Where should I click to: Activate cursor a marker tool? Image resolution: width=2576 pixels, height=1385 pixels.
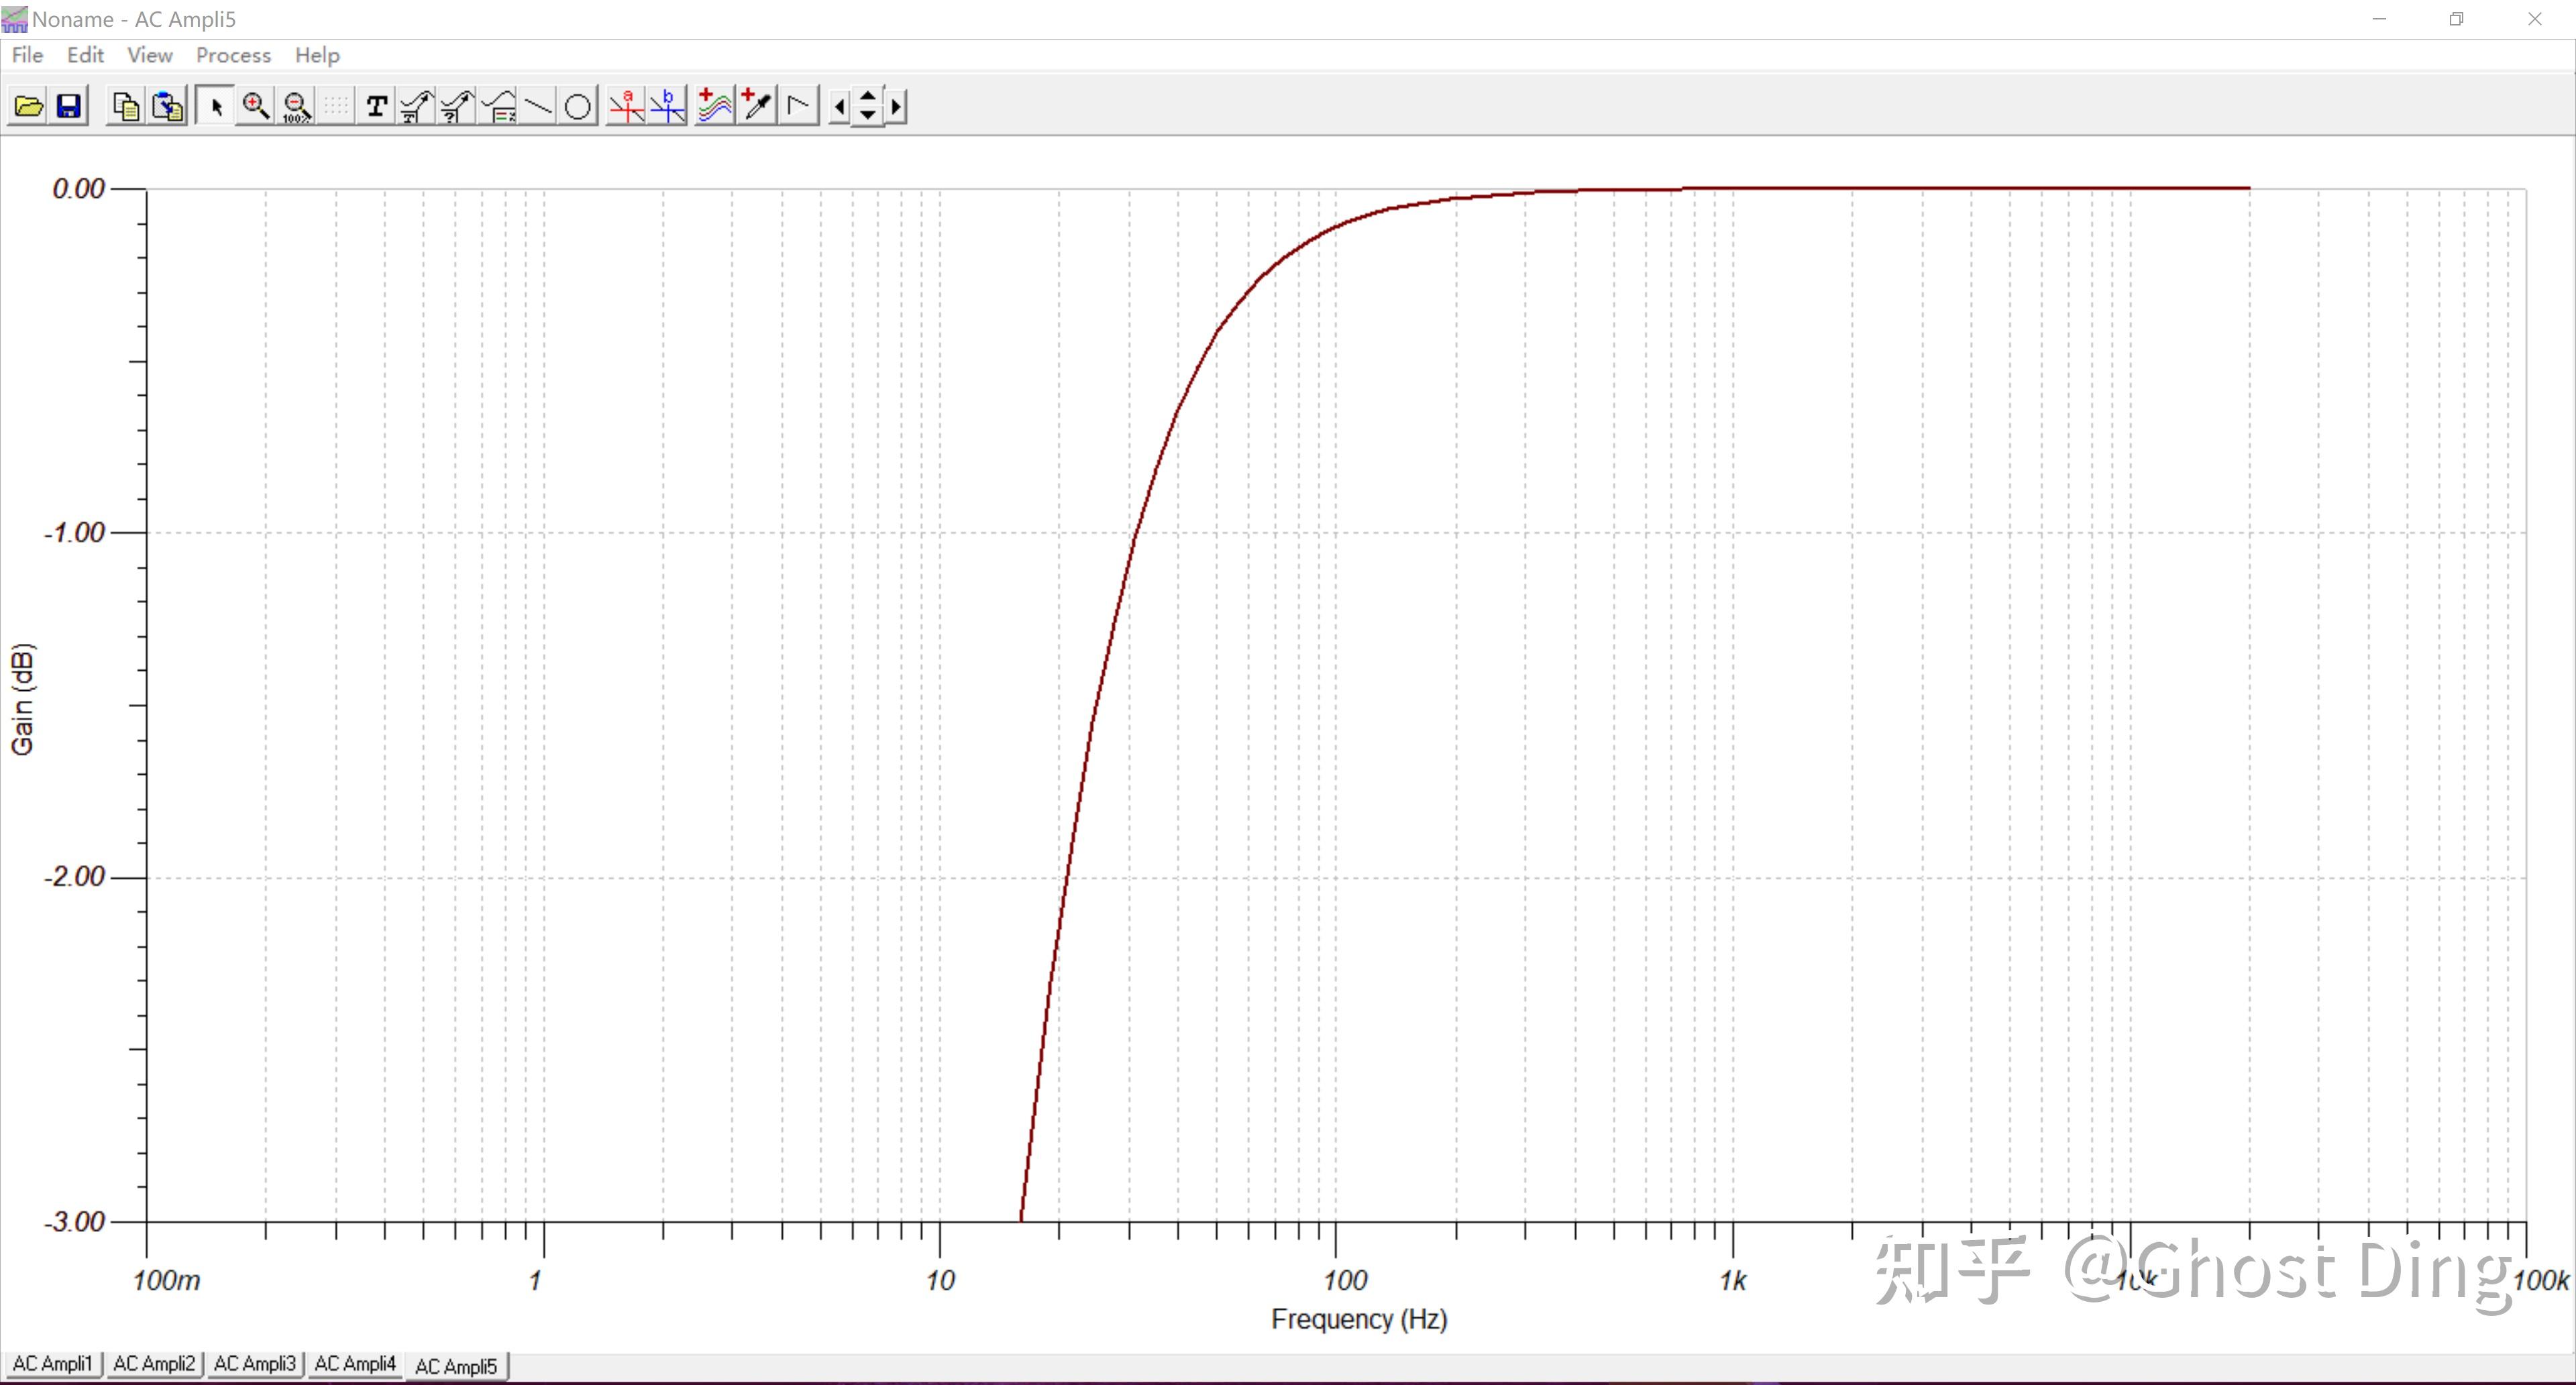[627, 106]
